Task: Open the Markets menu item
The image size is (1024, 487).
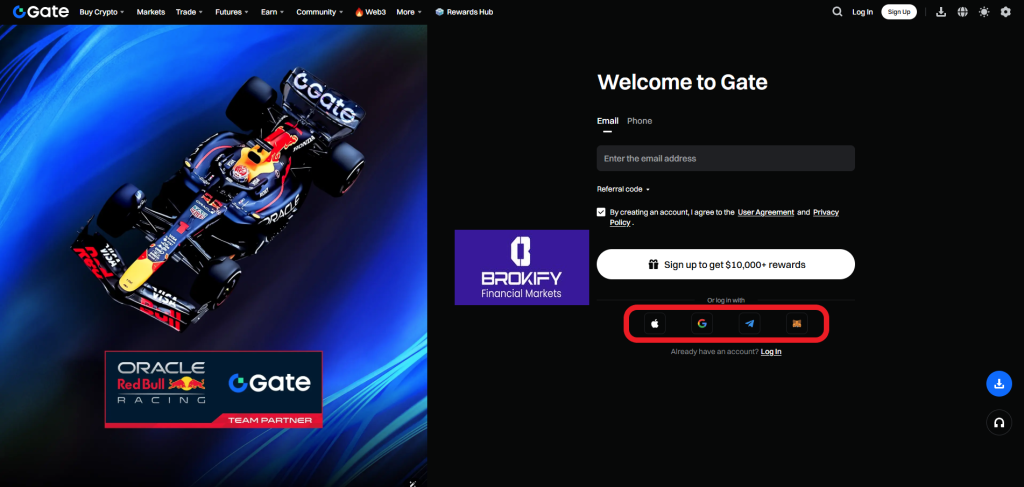Action: pyautogui.click(x=151, y=12)
